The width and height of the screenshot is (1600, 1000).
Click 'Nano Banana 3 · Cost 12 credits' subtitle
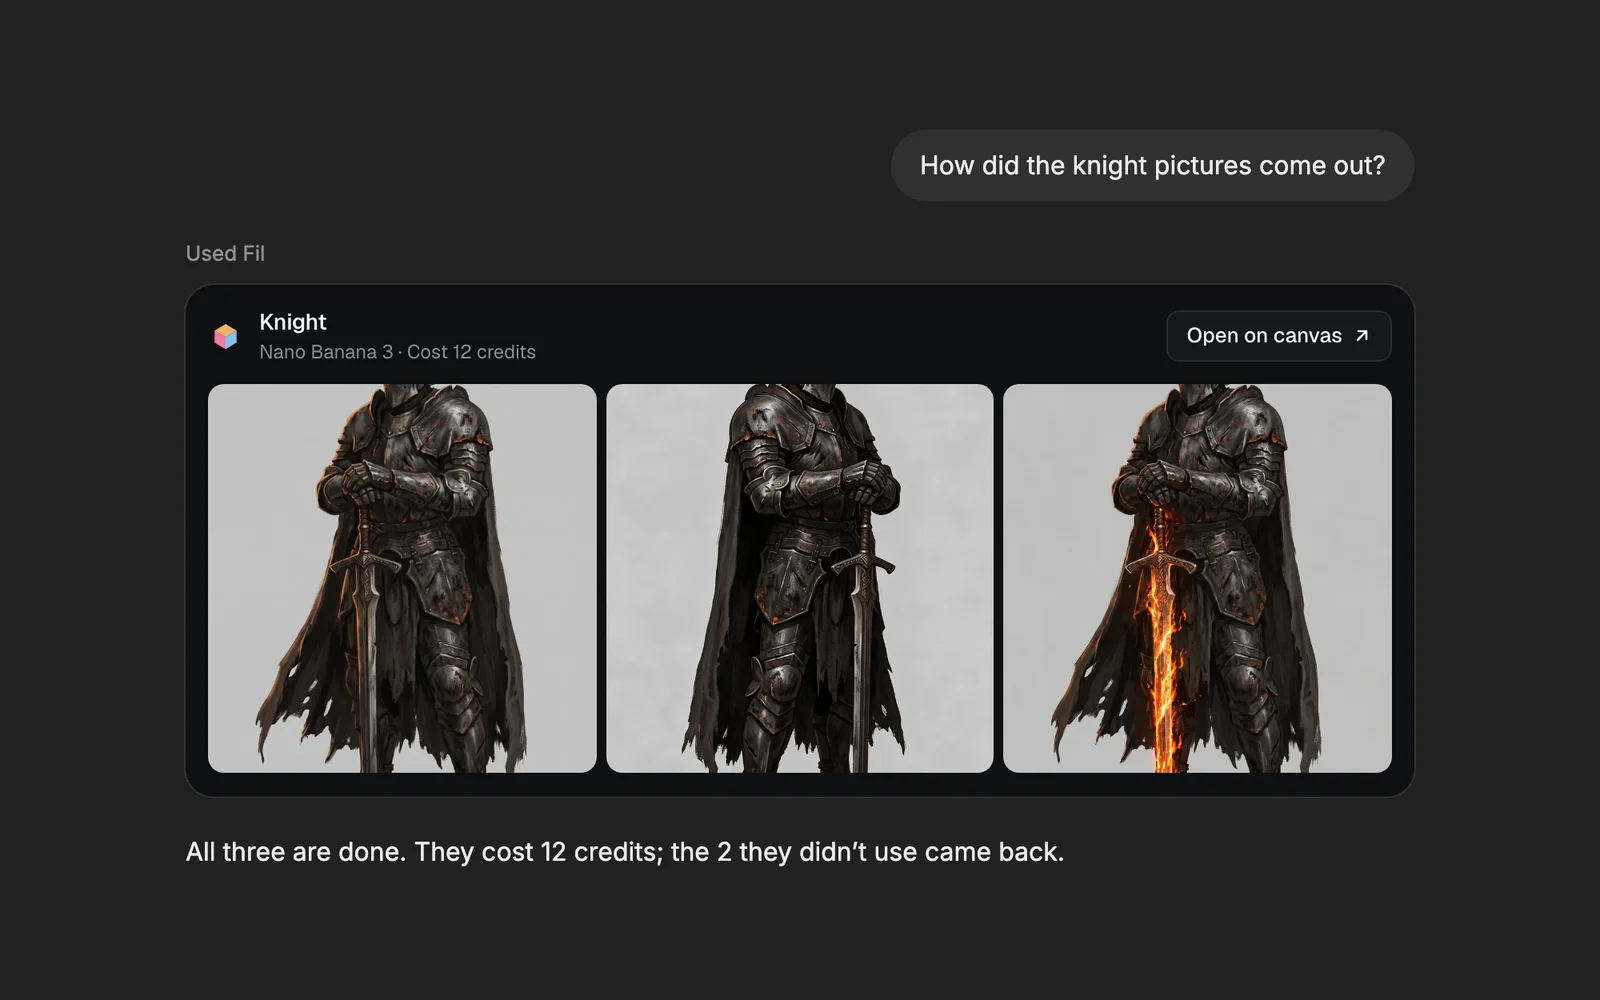(397, 352)
